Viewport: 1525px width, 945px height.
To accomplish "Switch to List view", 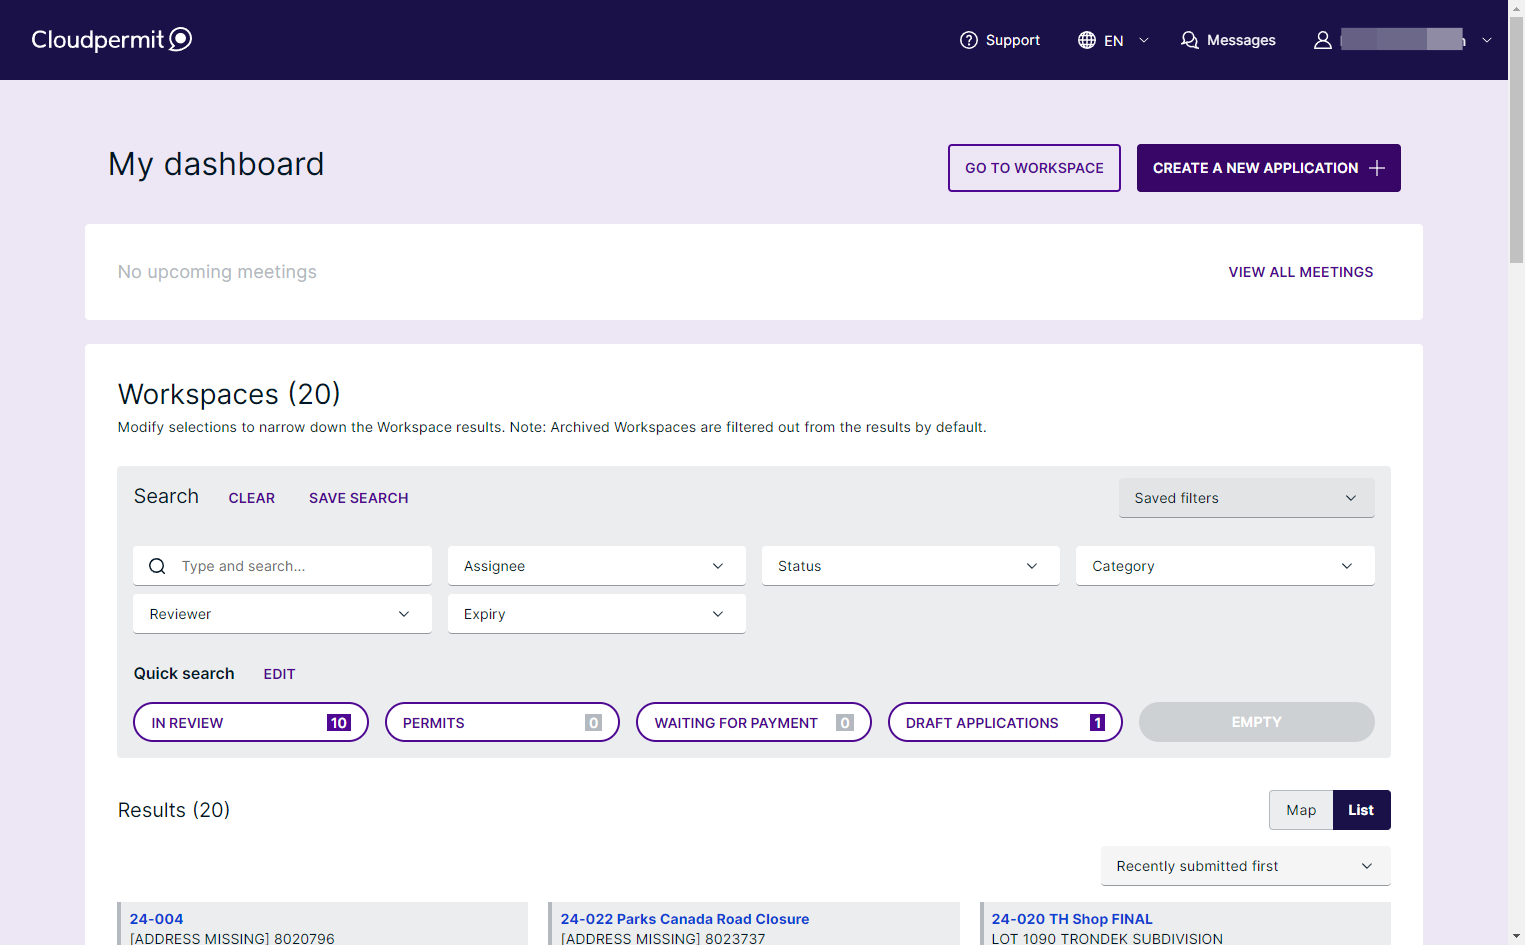I will pyautogui.click(x=1361, y=810).
